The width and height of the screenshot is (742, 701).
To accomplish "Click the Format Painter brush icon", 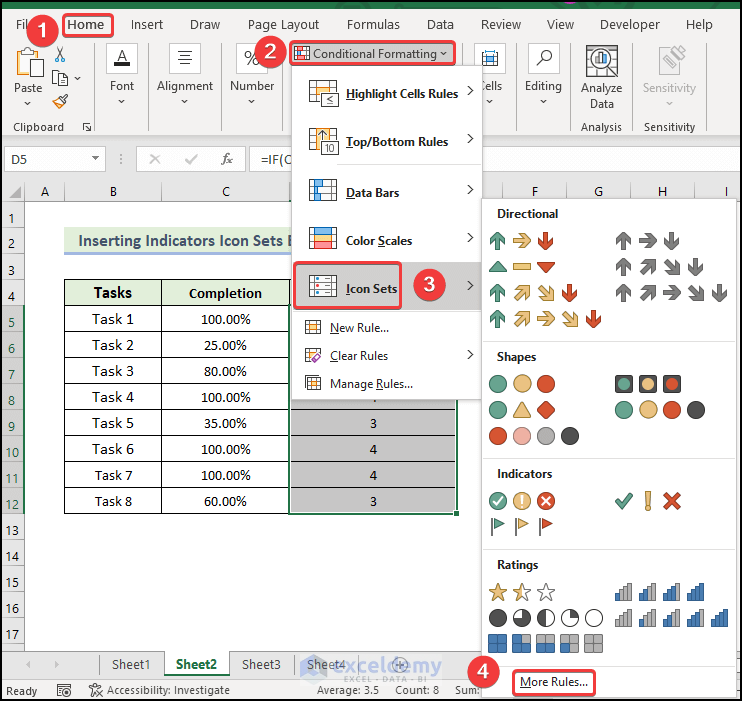I will pyautogui.click(x=60, y=100).
